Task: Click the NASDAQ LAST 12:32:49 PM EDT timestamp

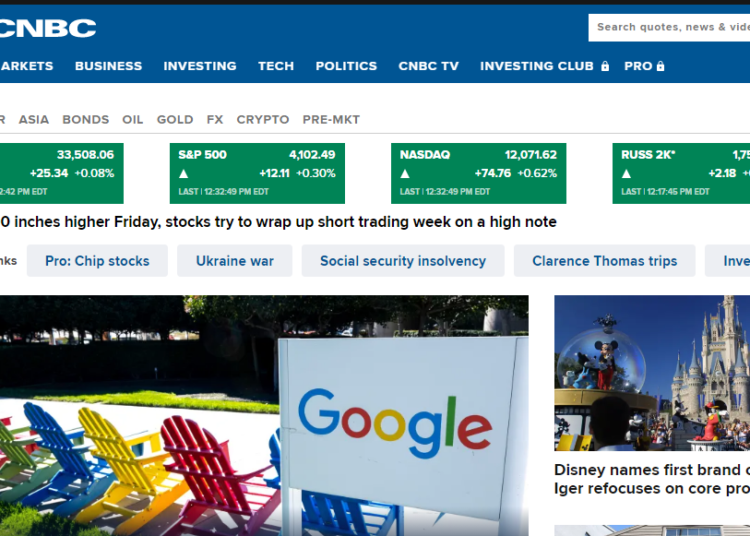Action: pos(445,192)
